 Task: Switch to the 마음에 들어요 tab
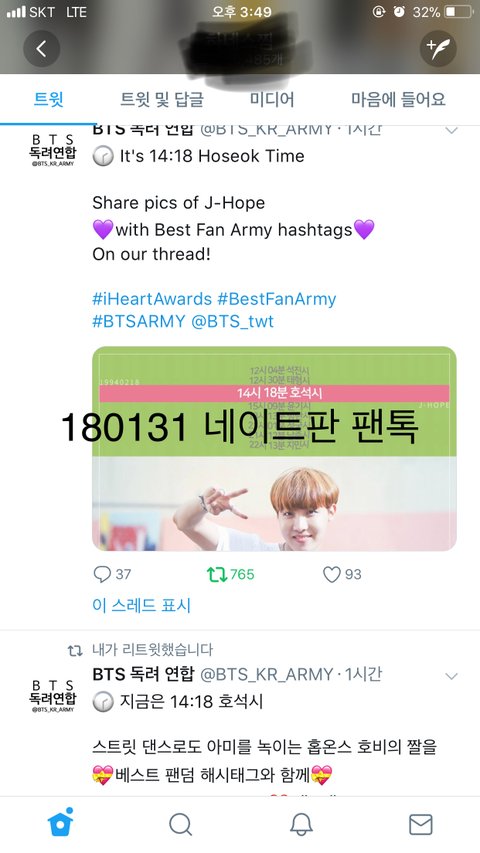398,100
